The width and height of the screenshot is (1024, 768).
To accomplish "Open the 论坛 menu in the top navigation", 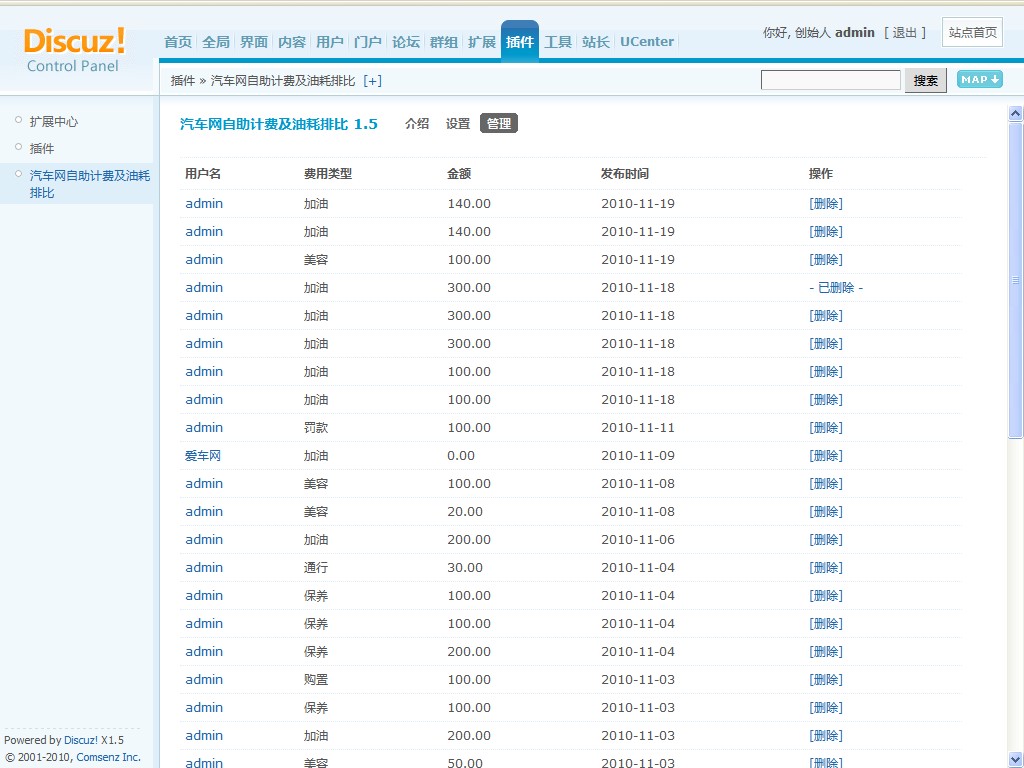I will (x=405, y=42).
